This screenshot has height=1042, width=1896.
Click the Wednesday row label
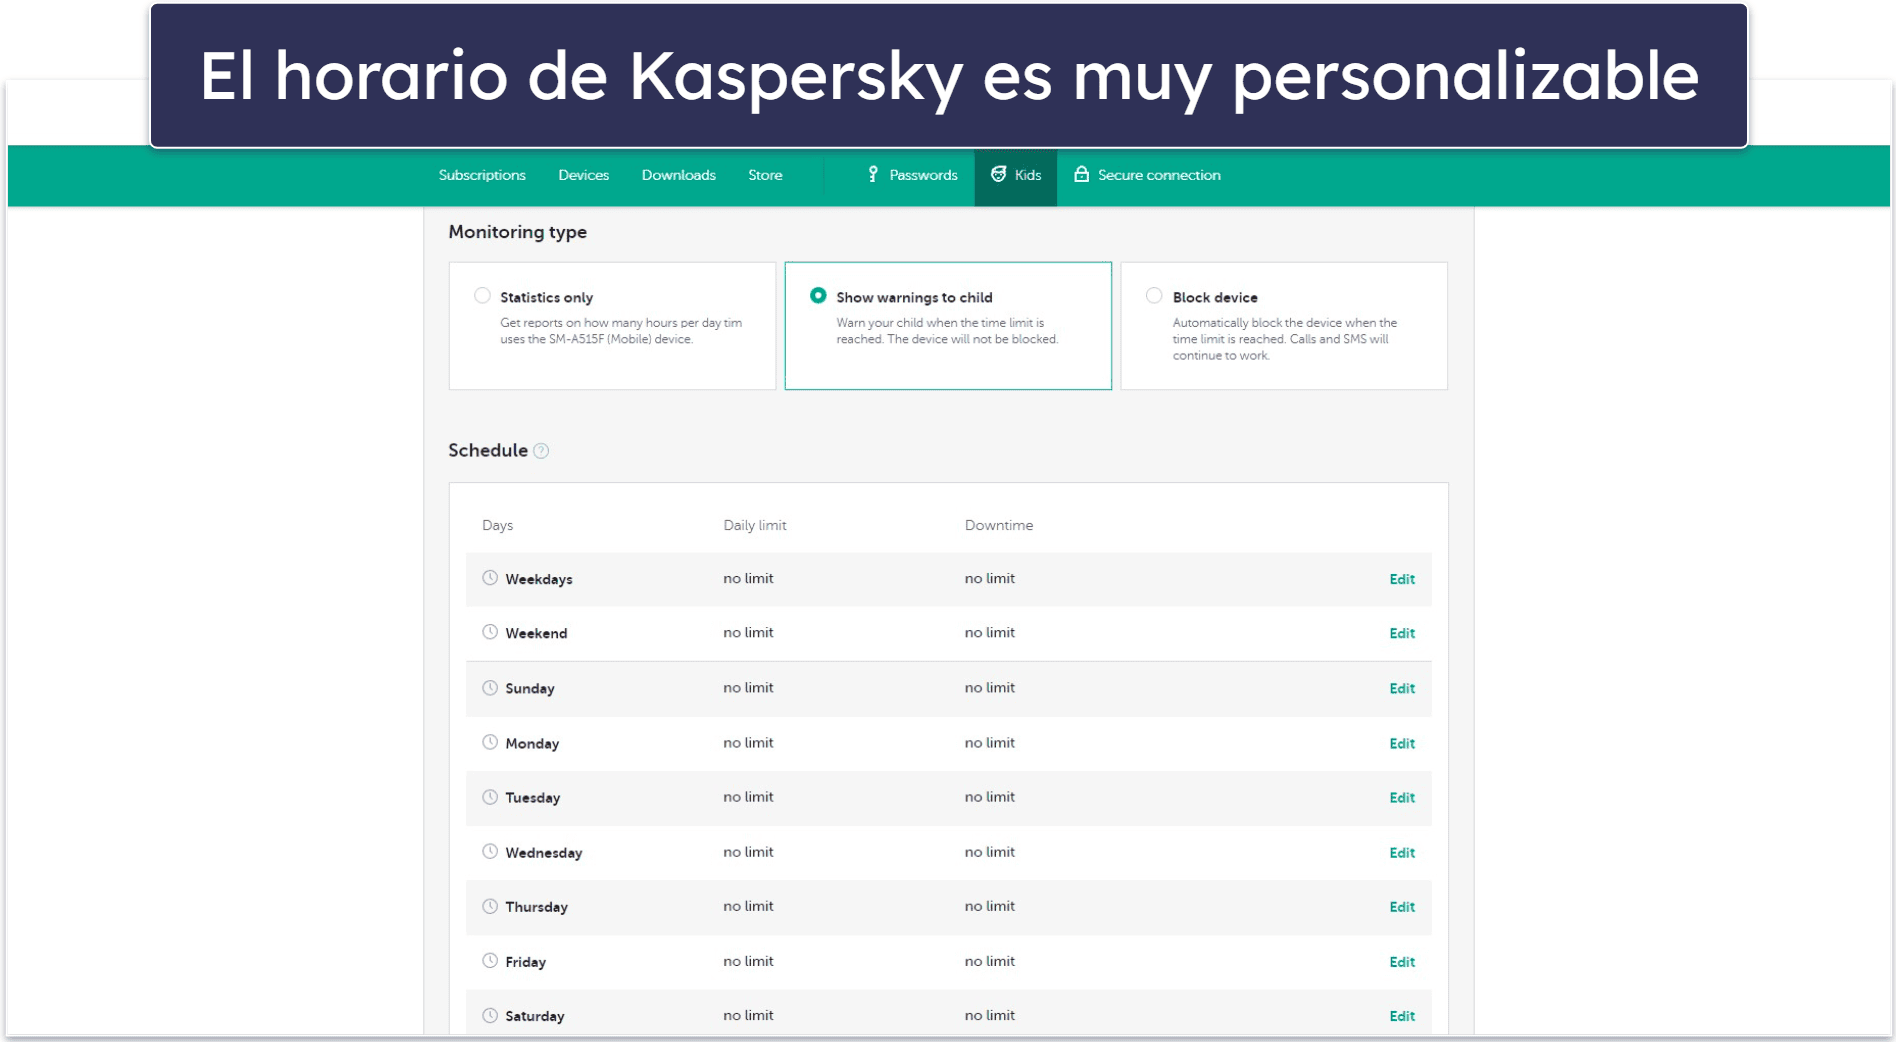(544, 852)
